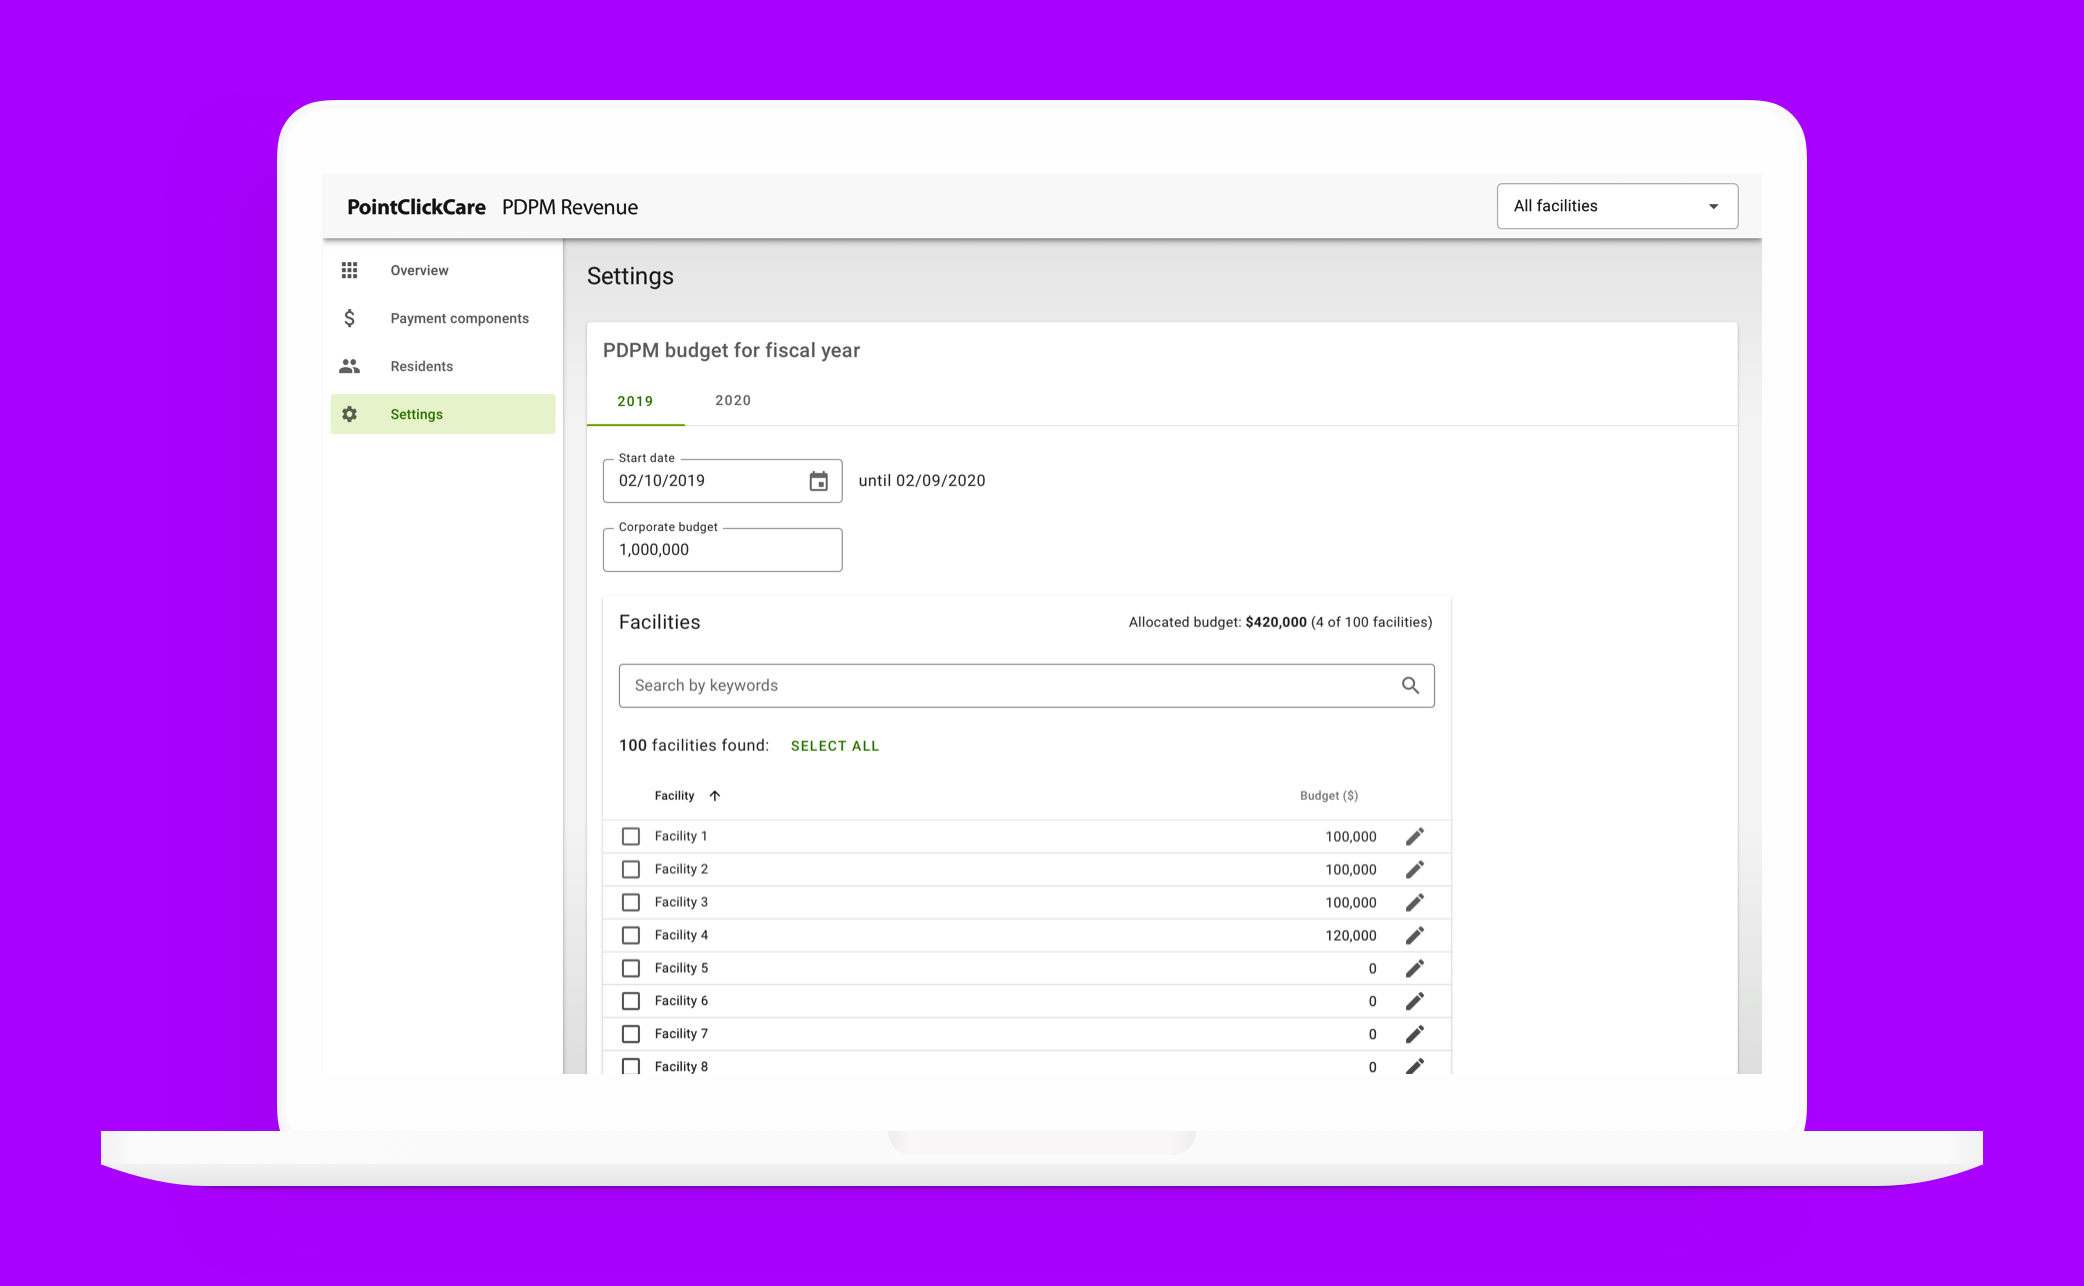This screenshot has width=2084, height=1286.
Task: Edit Facility 3 budget with pencil icon
Action: click(1414, 902)
